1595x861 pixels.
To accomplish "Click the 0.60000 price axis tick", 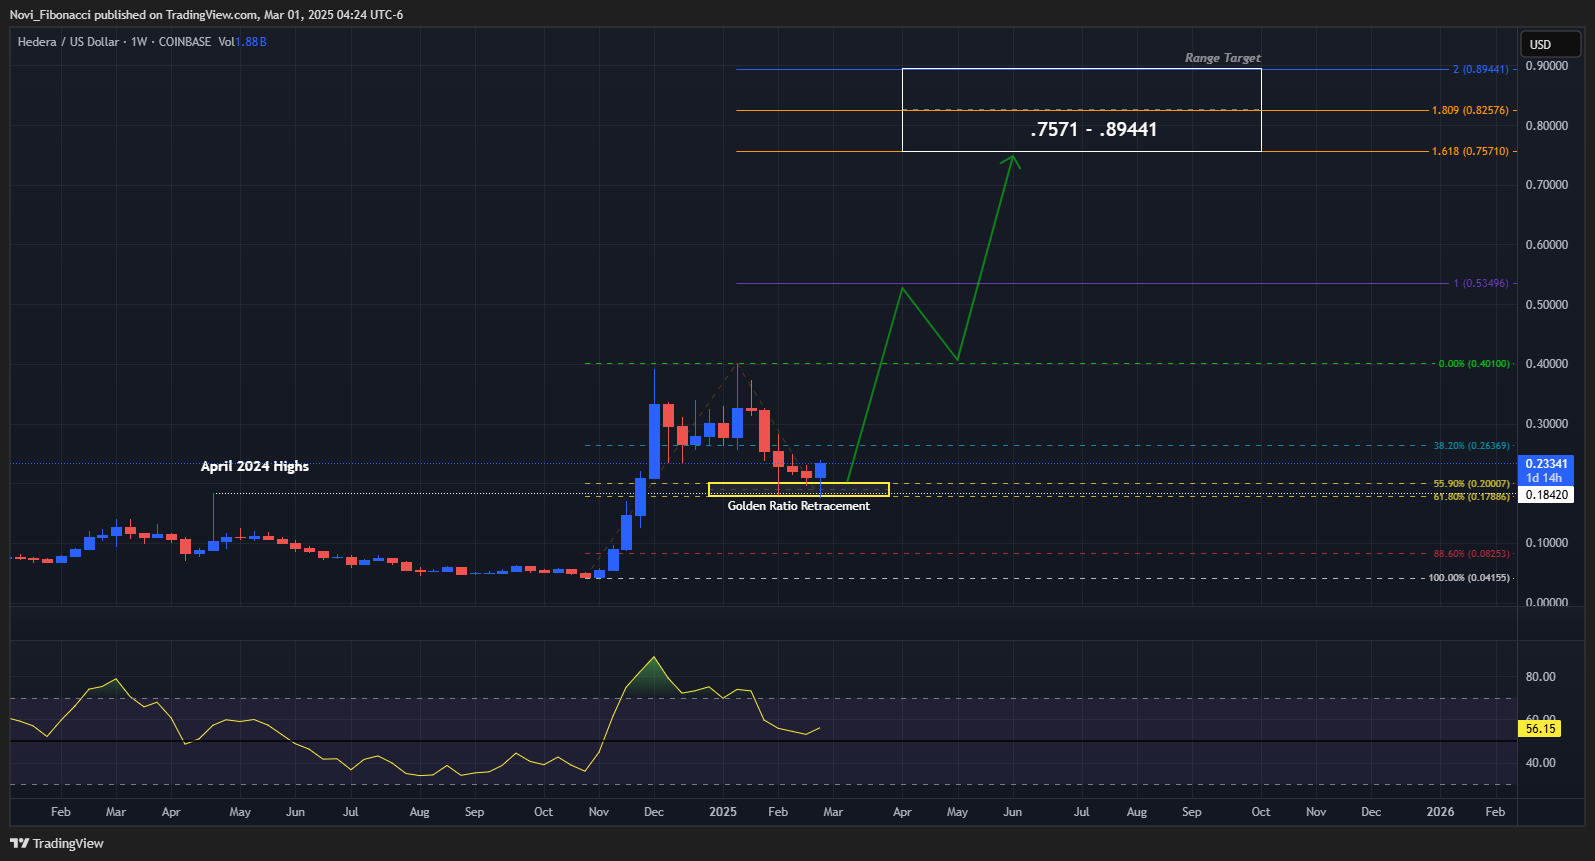I will click(x=1547, y=245).
